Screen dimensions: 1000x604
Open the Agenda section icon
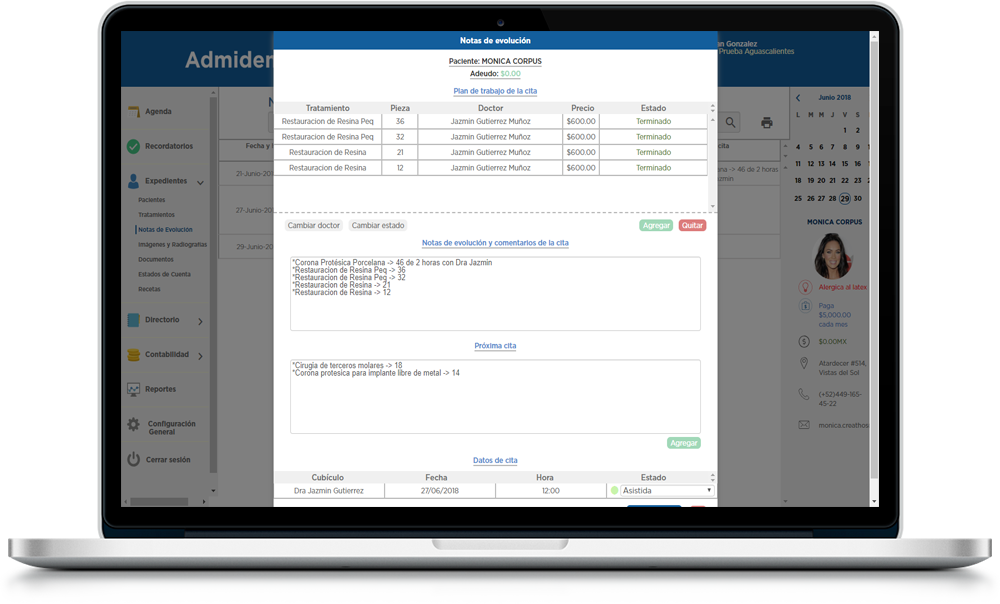(133, 112)
